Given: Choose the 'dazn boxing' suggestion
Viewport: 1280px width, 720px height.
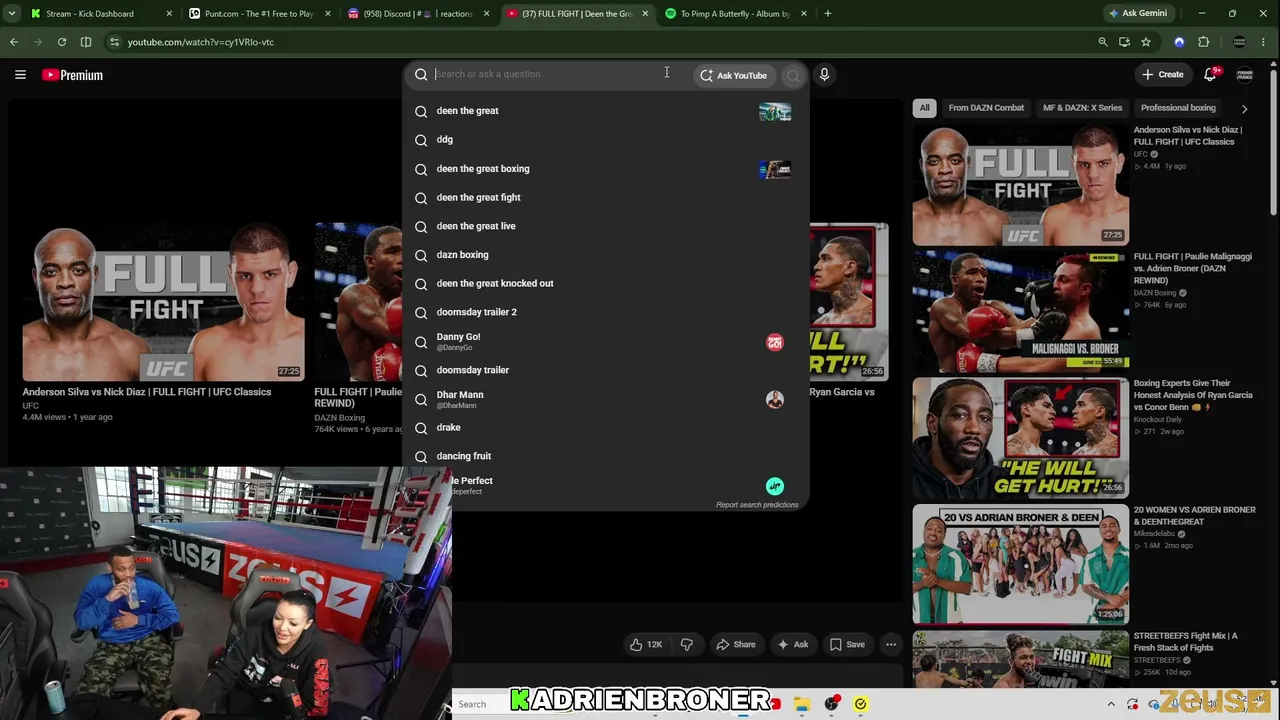Looking at the screenshot, I should pyautogui.click(x=606, y=255).
